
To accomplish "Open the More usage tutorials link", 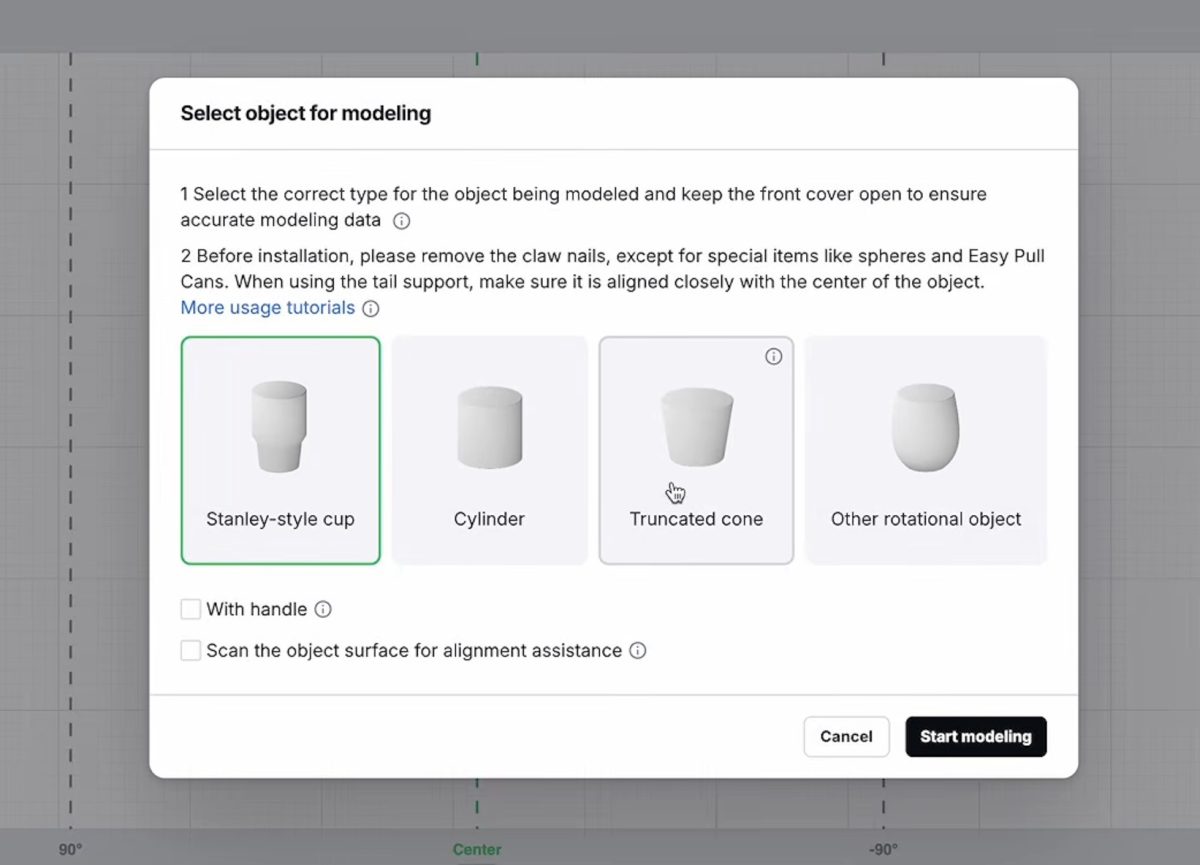I will point(268,308).
